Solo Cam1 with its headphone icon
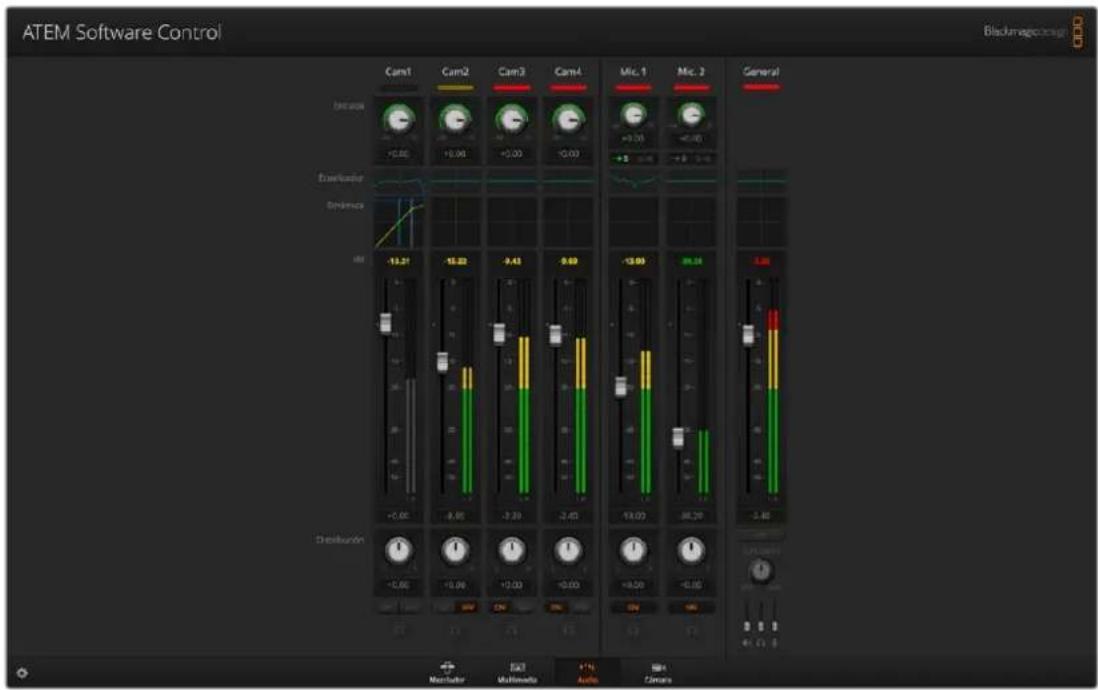1098x690 pixels. 398,630
